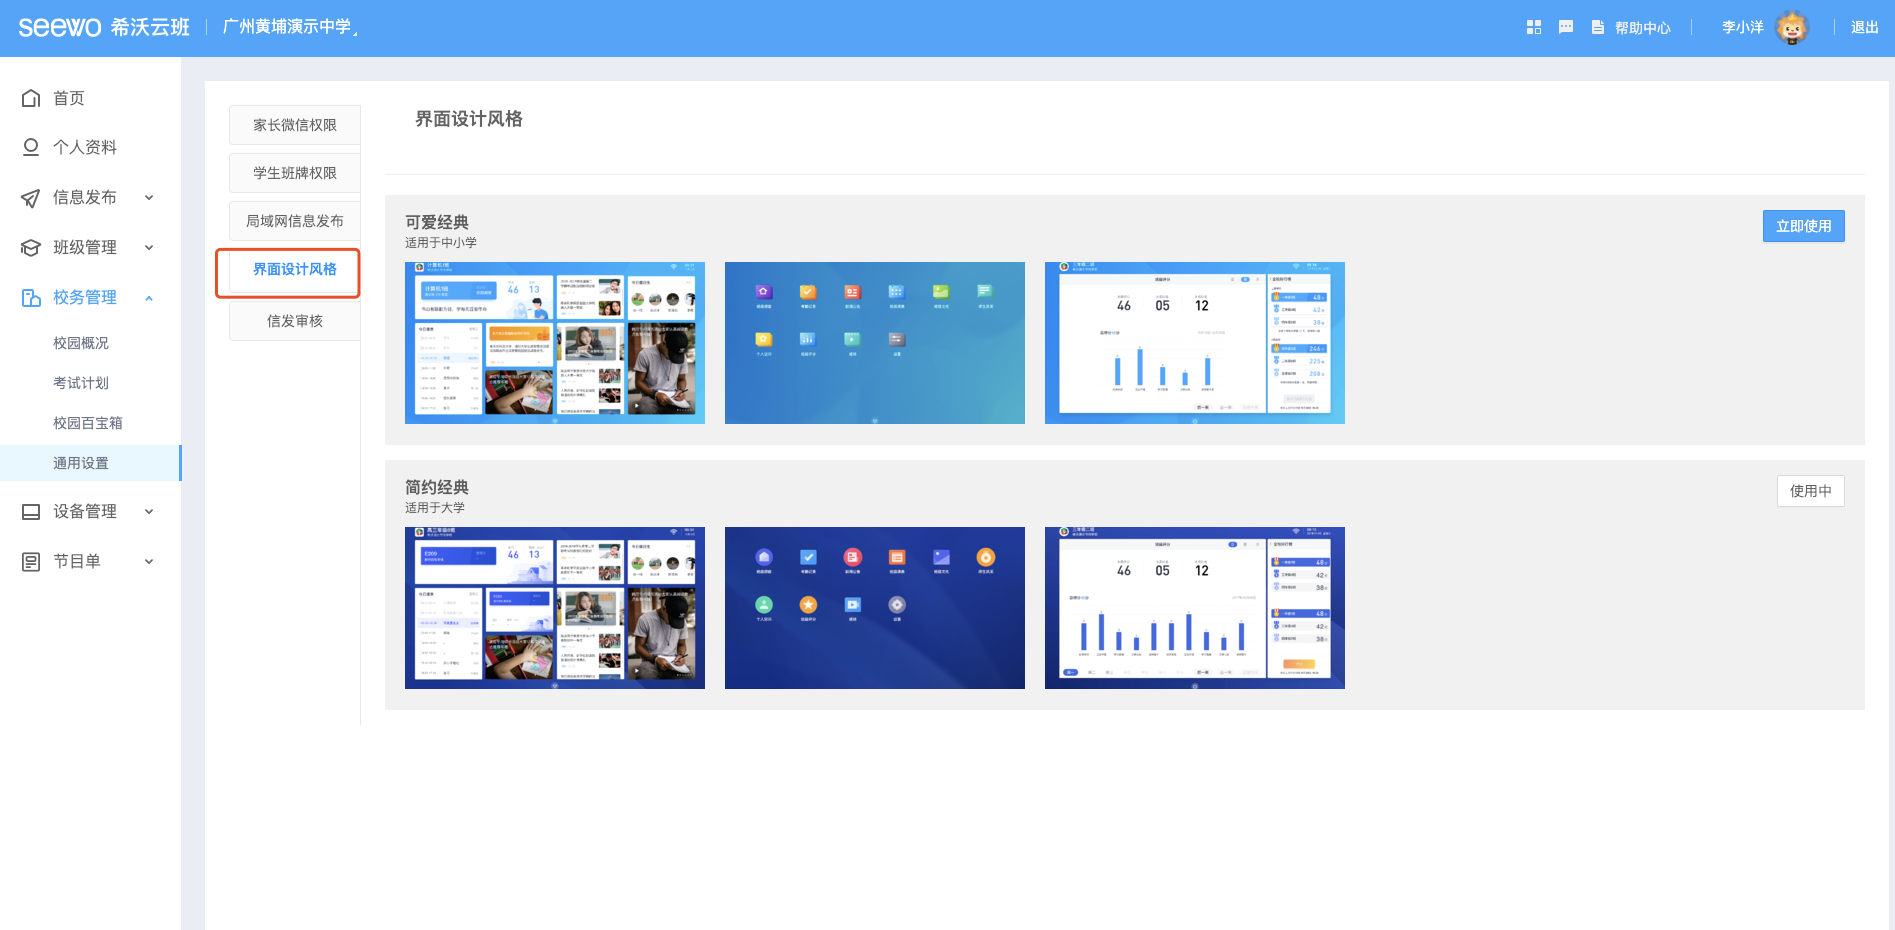Click the 可爱经典 style title

[x=437, y=222]
